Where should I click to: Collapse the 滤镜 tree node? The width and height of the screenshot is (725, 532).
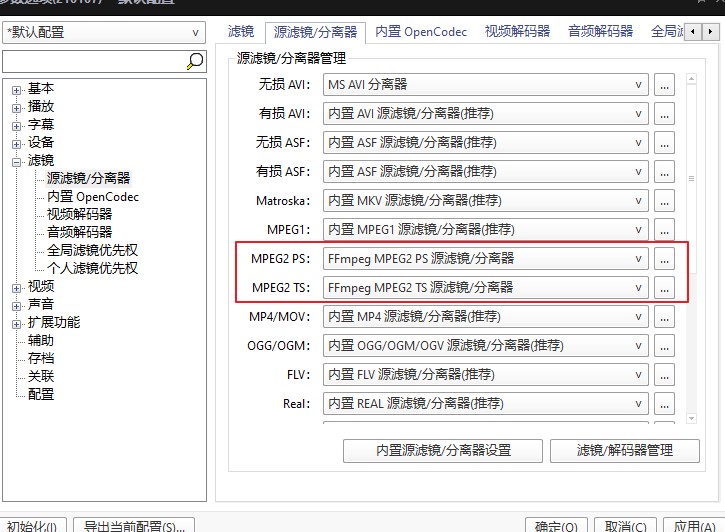17,161
